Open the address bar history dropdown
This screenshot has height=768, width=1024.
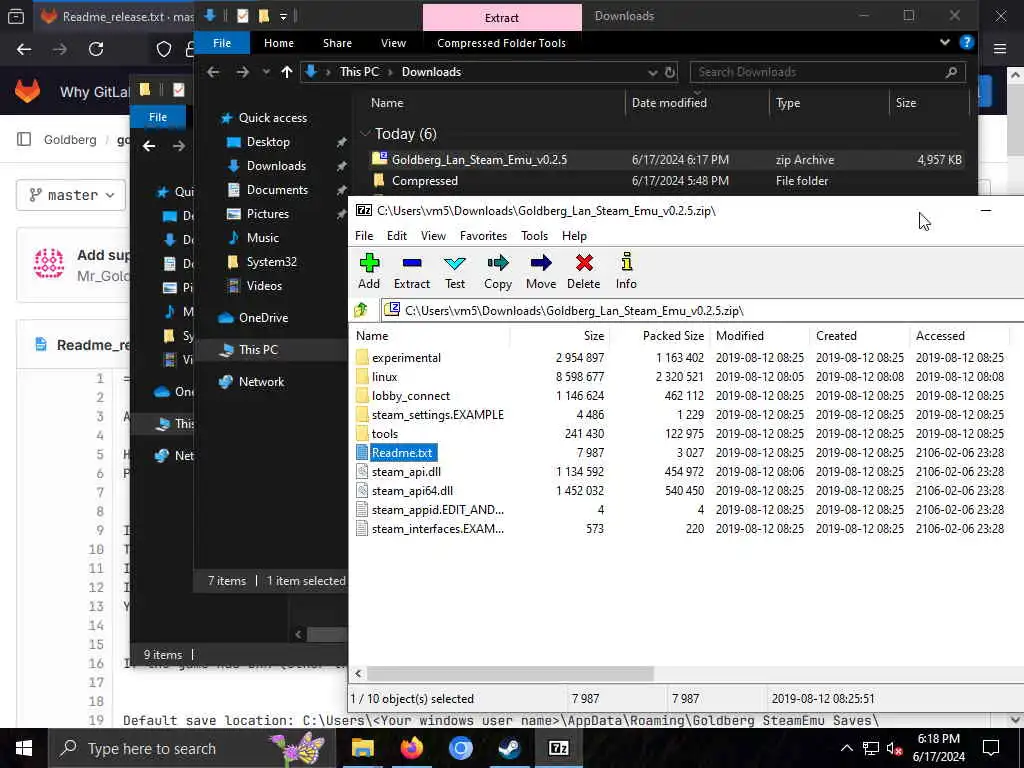tap(652, 72)
